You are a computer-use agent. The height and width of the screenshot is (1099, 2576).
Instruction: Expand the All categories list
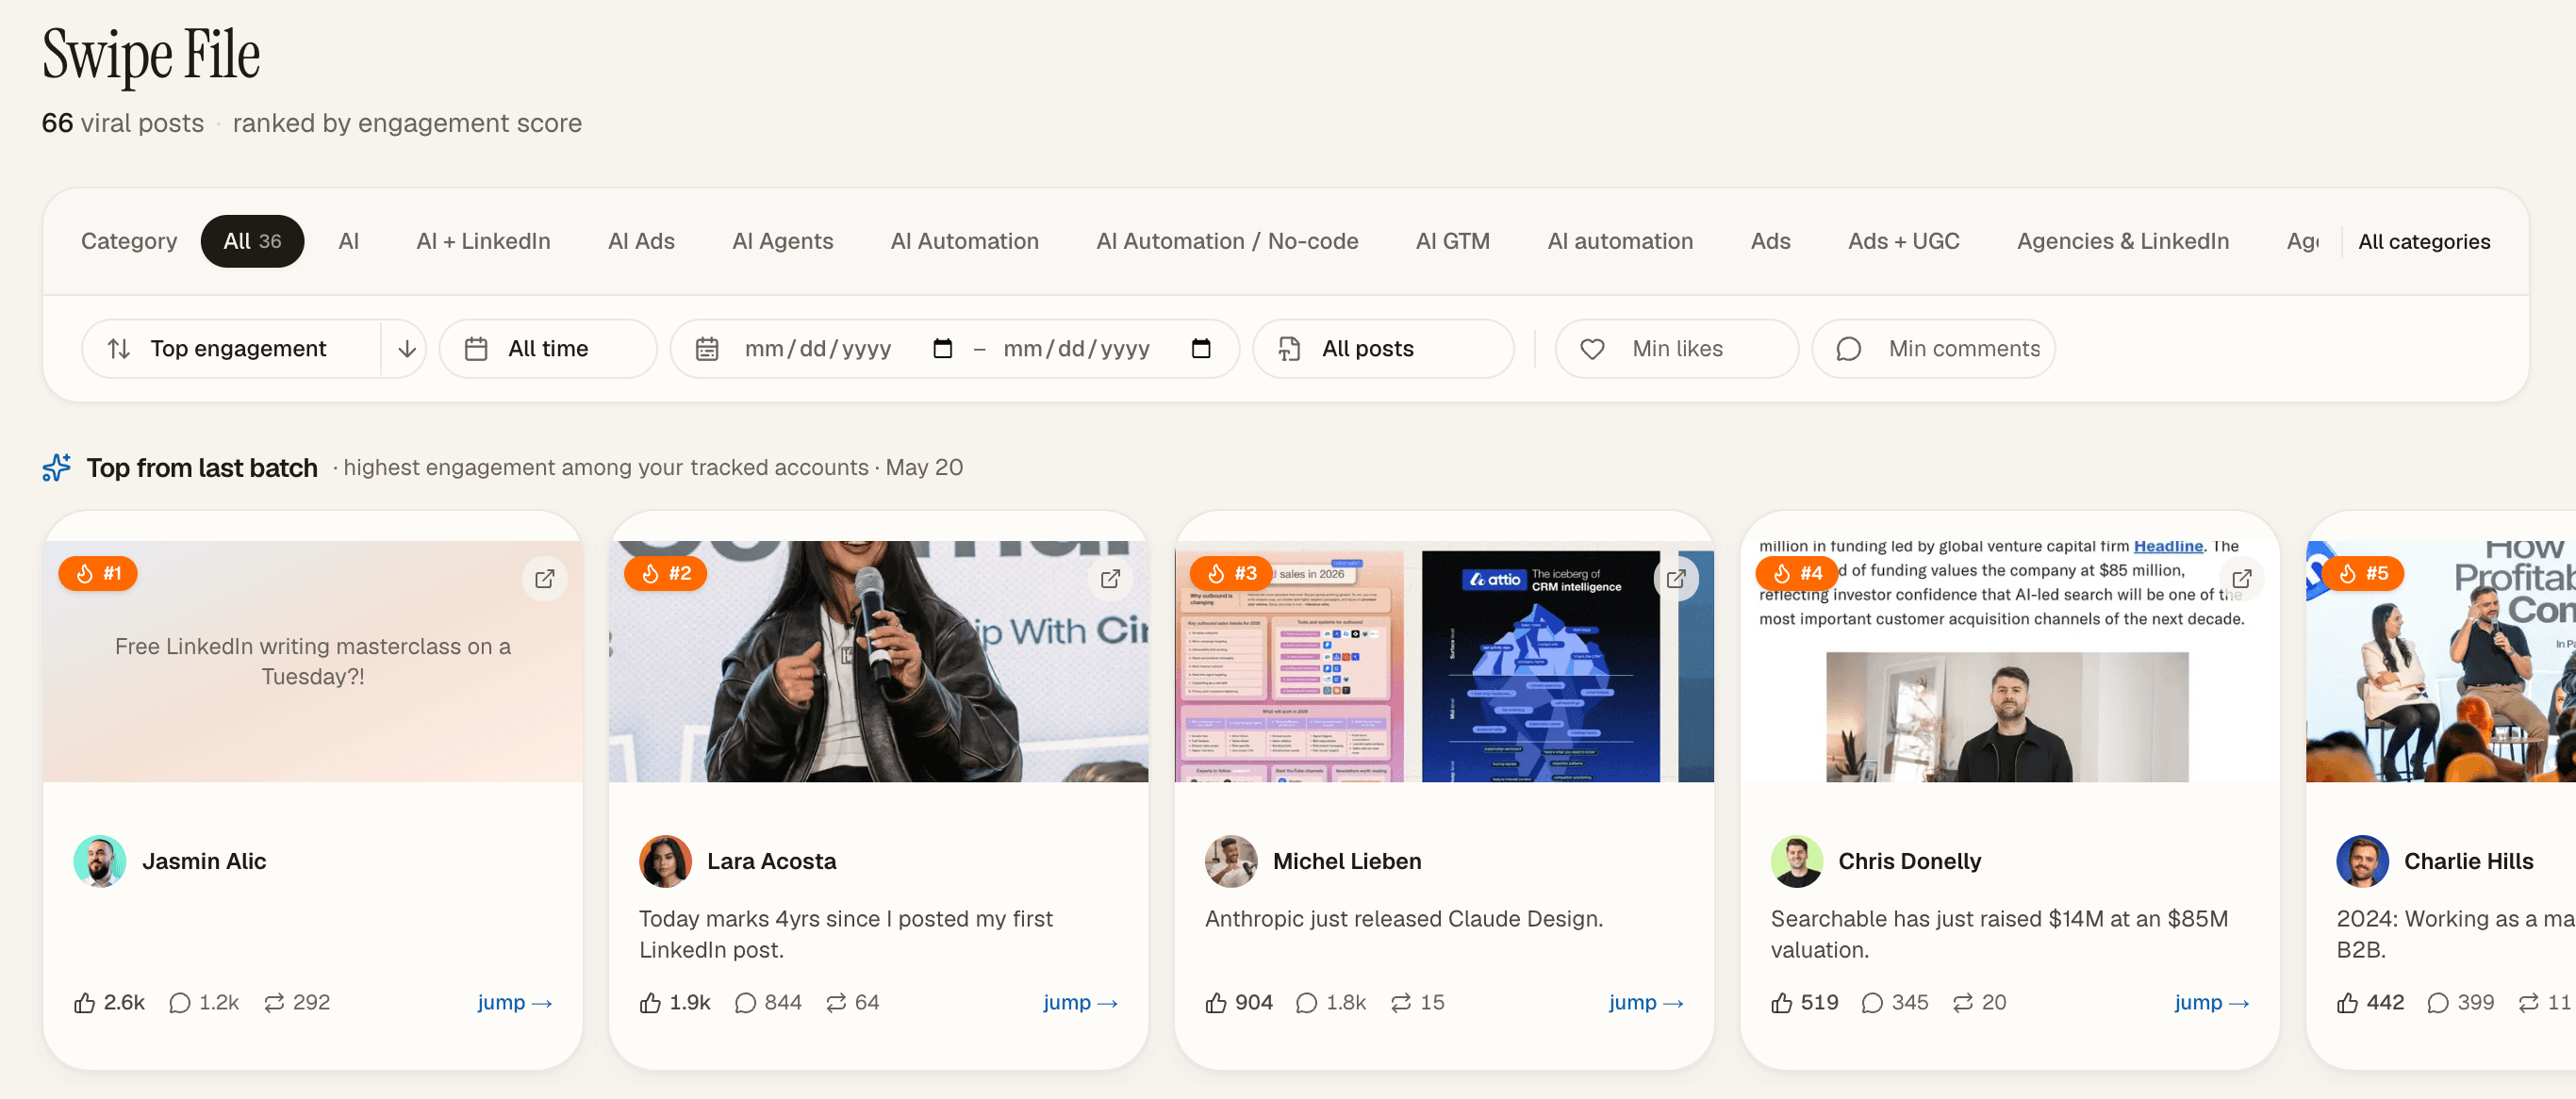[2423, 241]
